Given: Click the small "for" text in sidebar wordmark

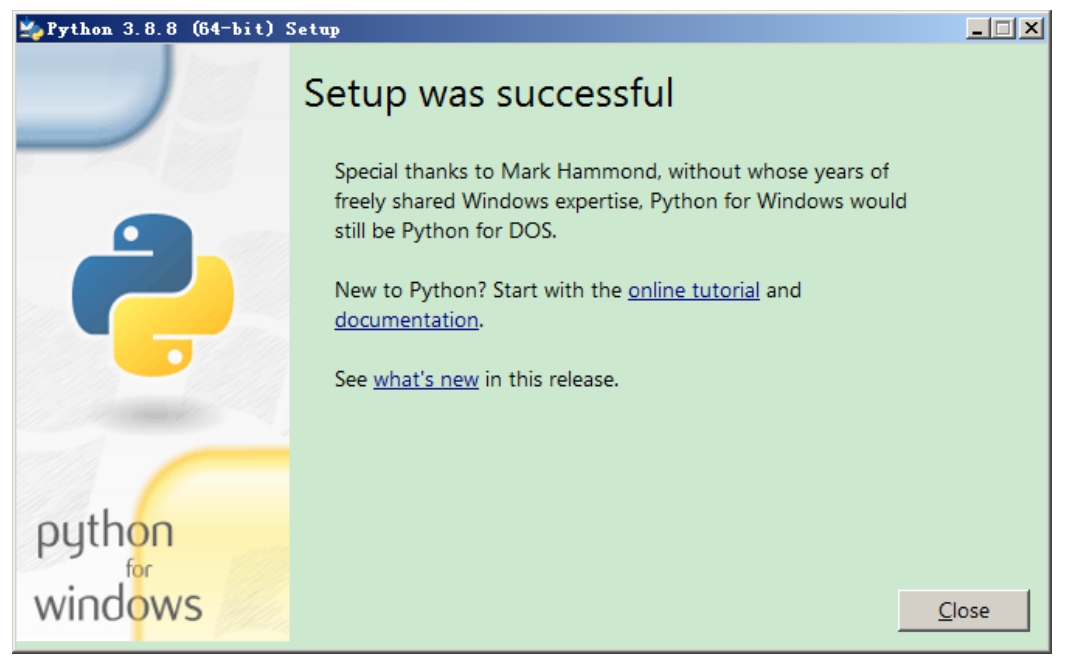Looking at the screenshot, I should (138, 569).
